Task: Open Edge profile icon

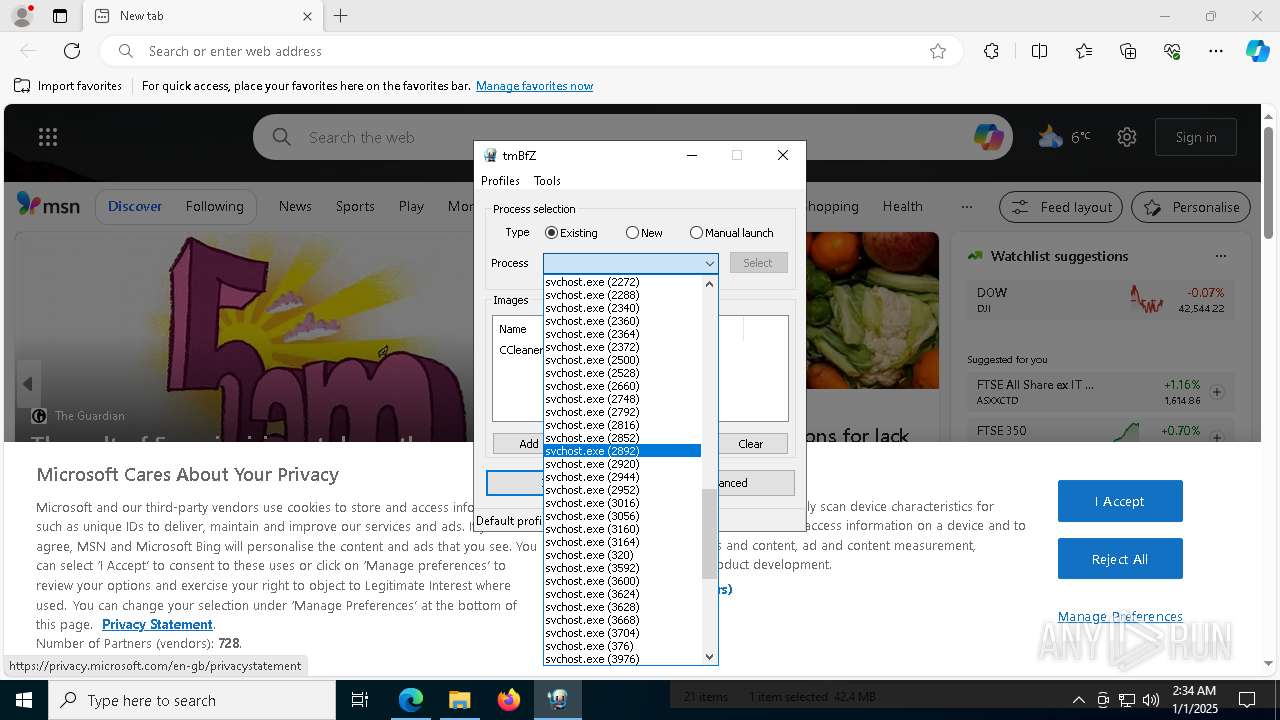Action: tap(21, 16)
